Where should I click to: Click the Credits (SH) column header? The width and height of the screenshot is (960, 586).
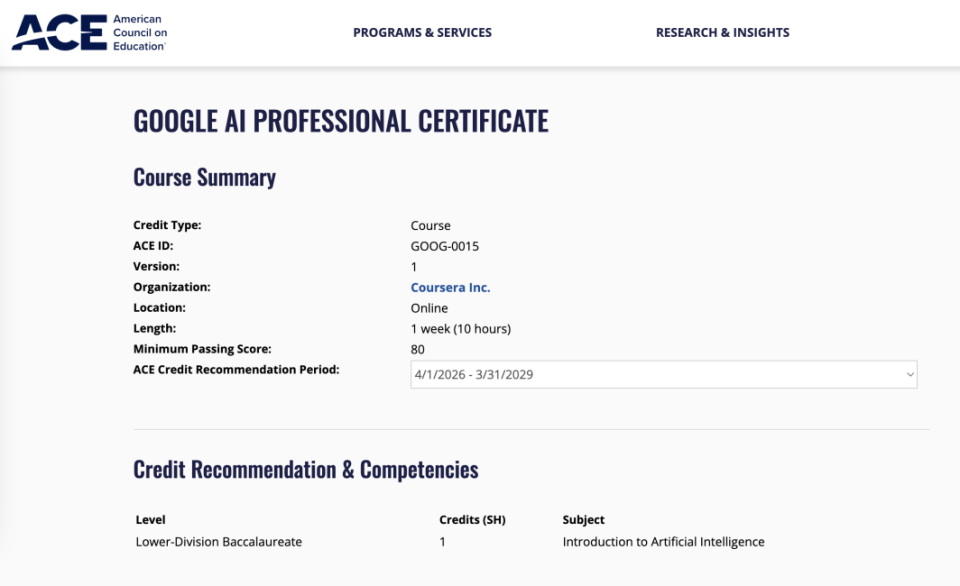pyautogui.click(x=472, y=520)
